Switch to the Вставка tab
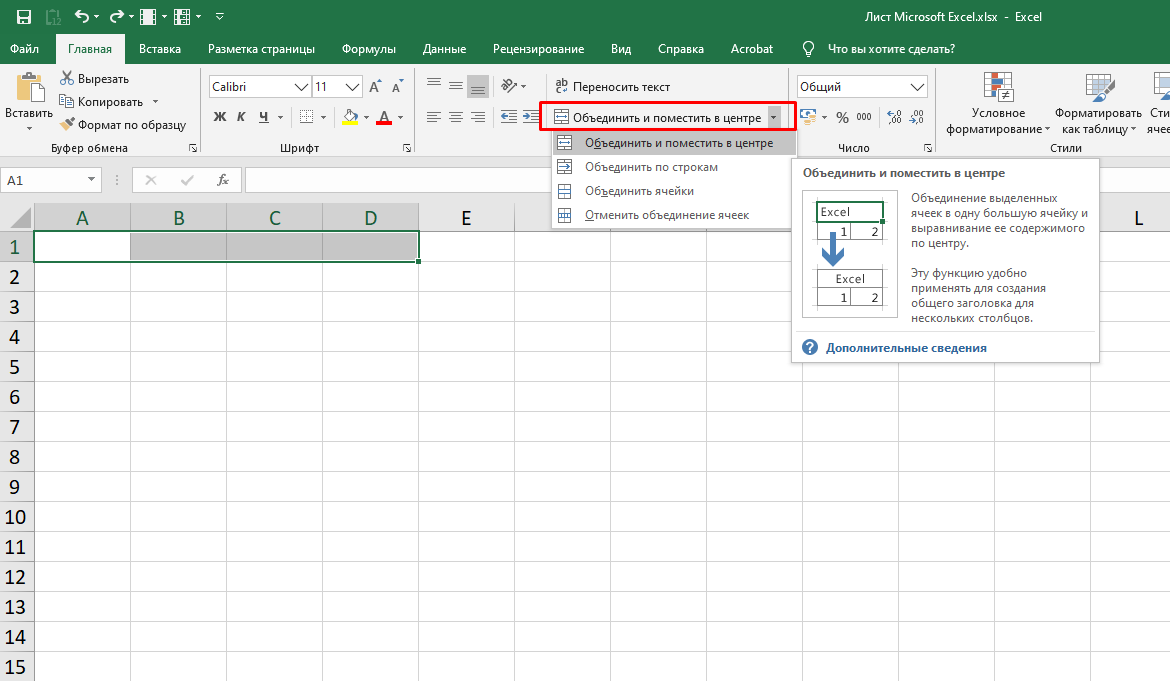Viewport: 1170px width, 681px height. tap(160, 49)
